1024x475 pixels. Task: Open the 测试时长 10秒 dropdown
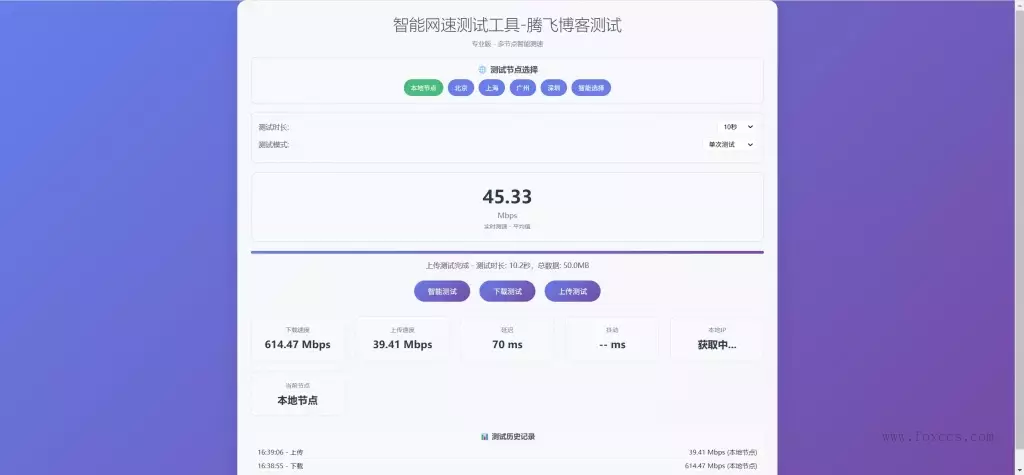tap(738, 127)
